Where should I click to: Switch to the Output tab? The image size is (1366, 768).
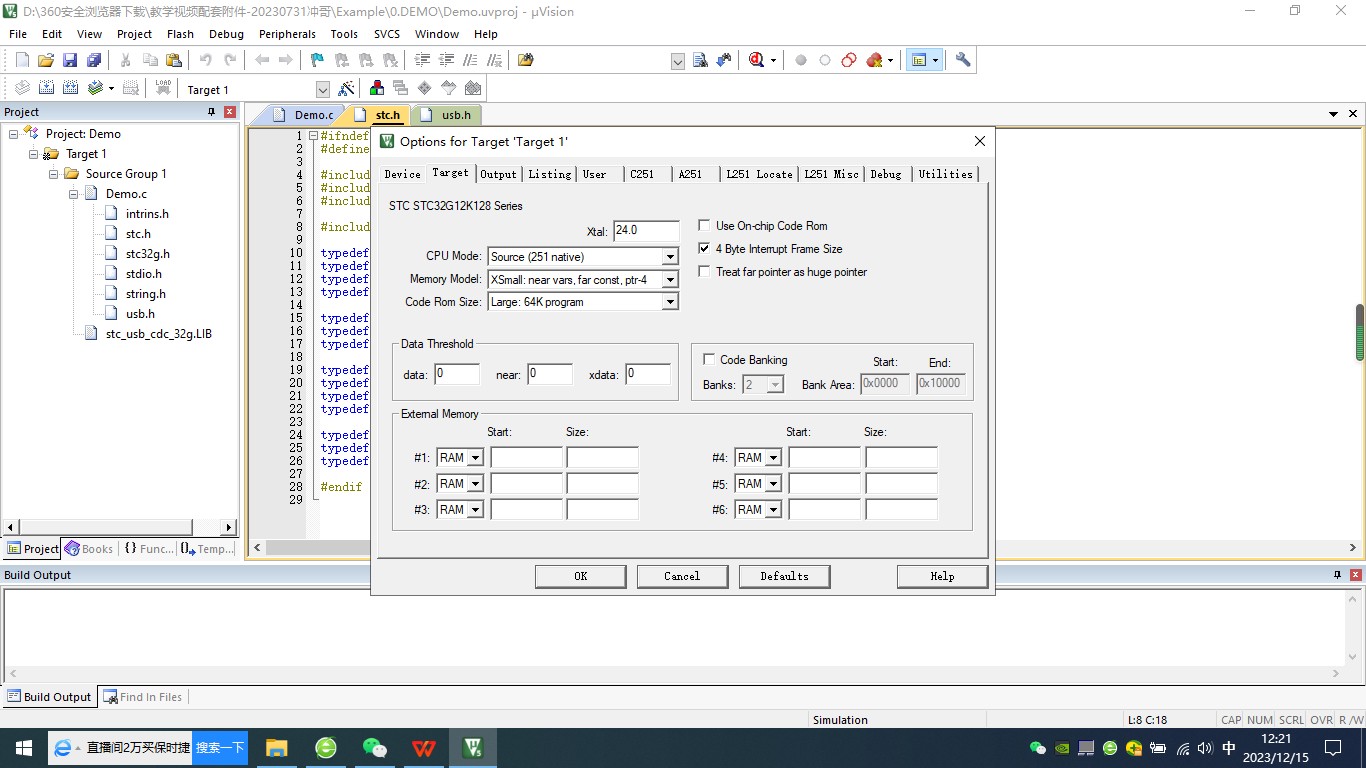[x=498, y=174]
